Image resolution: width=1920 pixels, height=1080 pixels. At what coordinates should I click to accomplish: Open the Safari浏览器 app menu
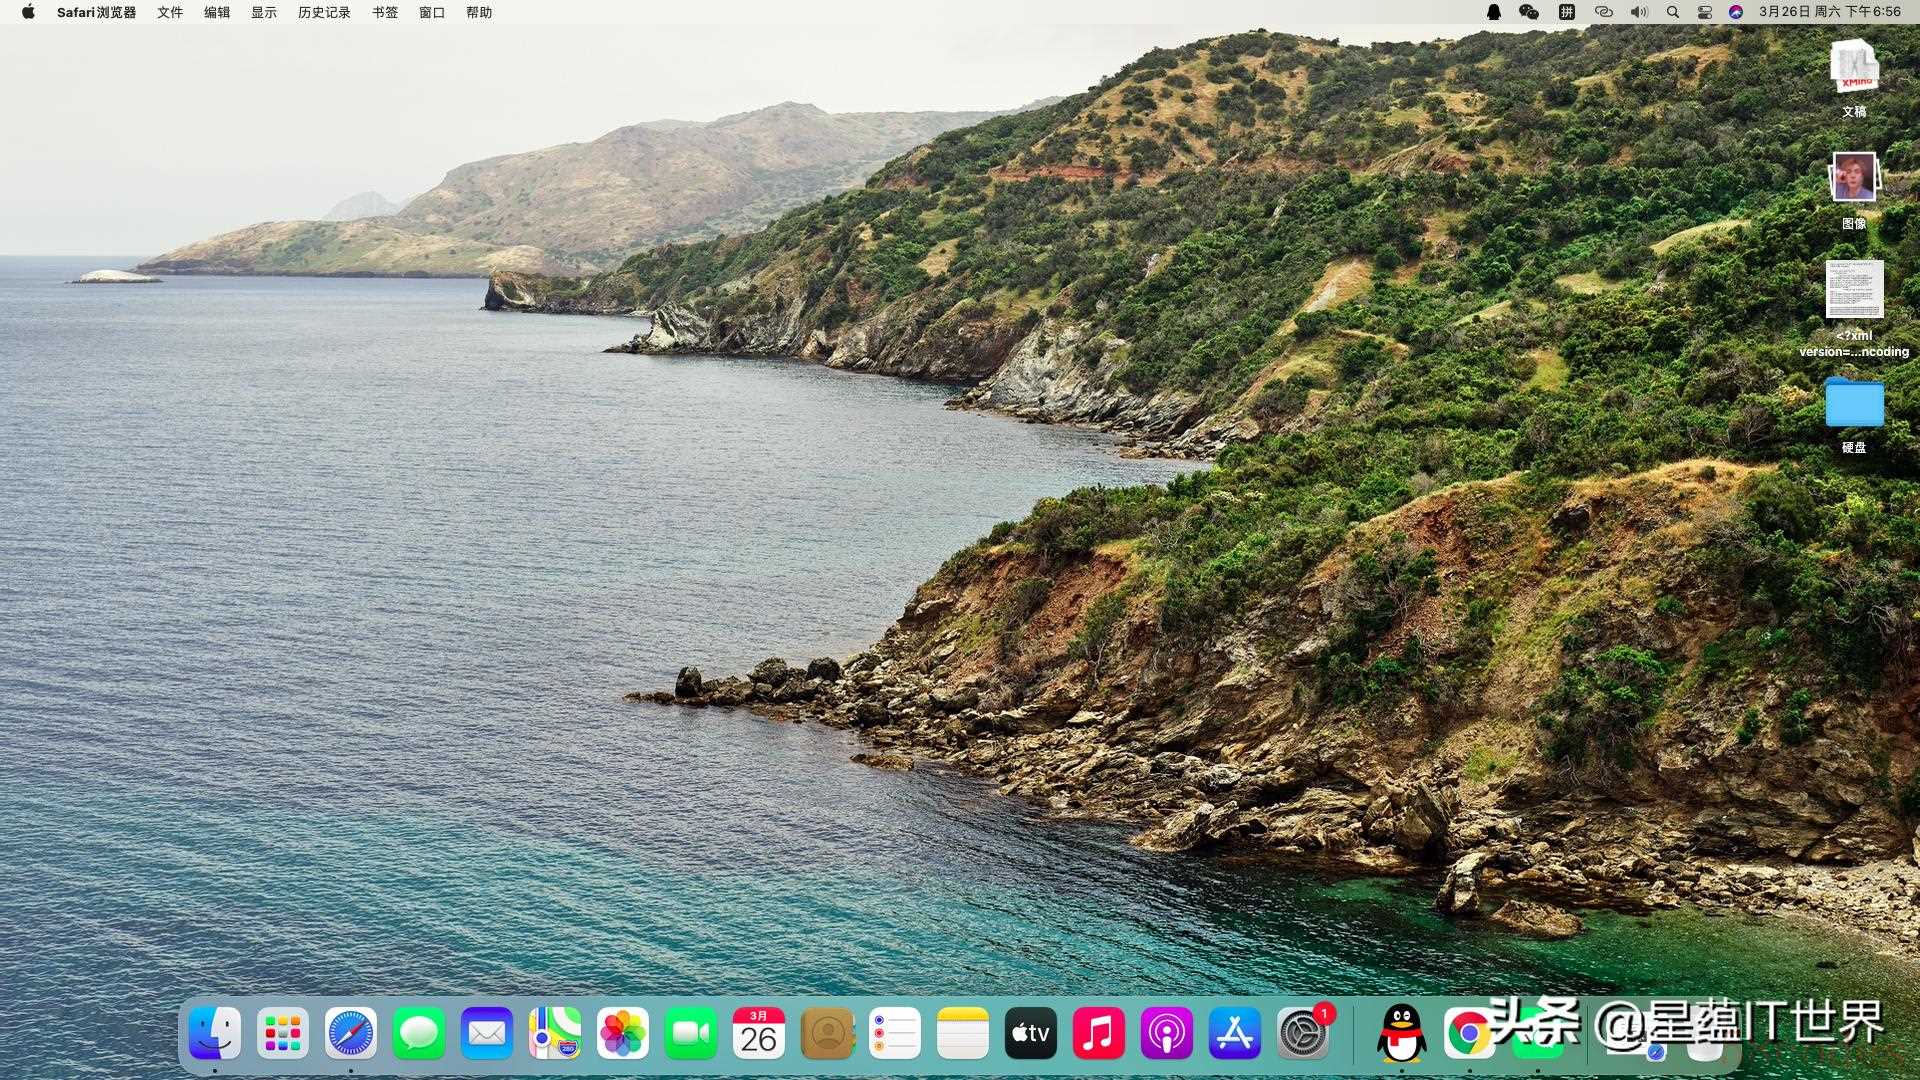96,12
